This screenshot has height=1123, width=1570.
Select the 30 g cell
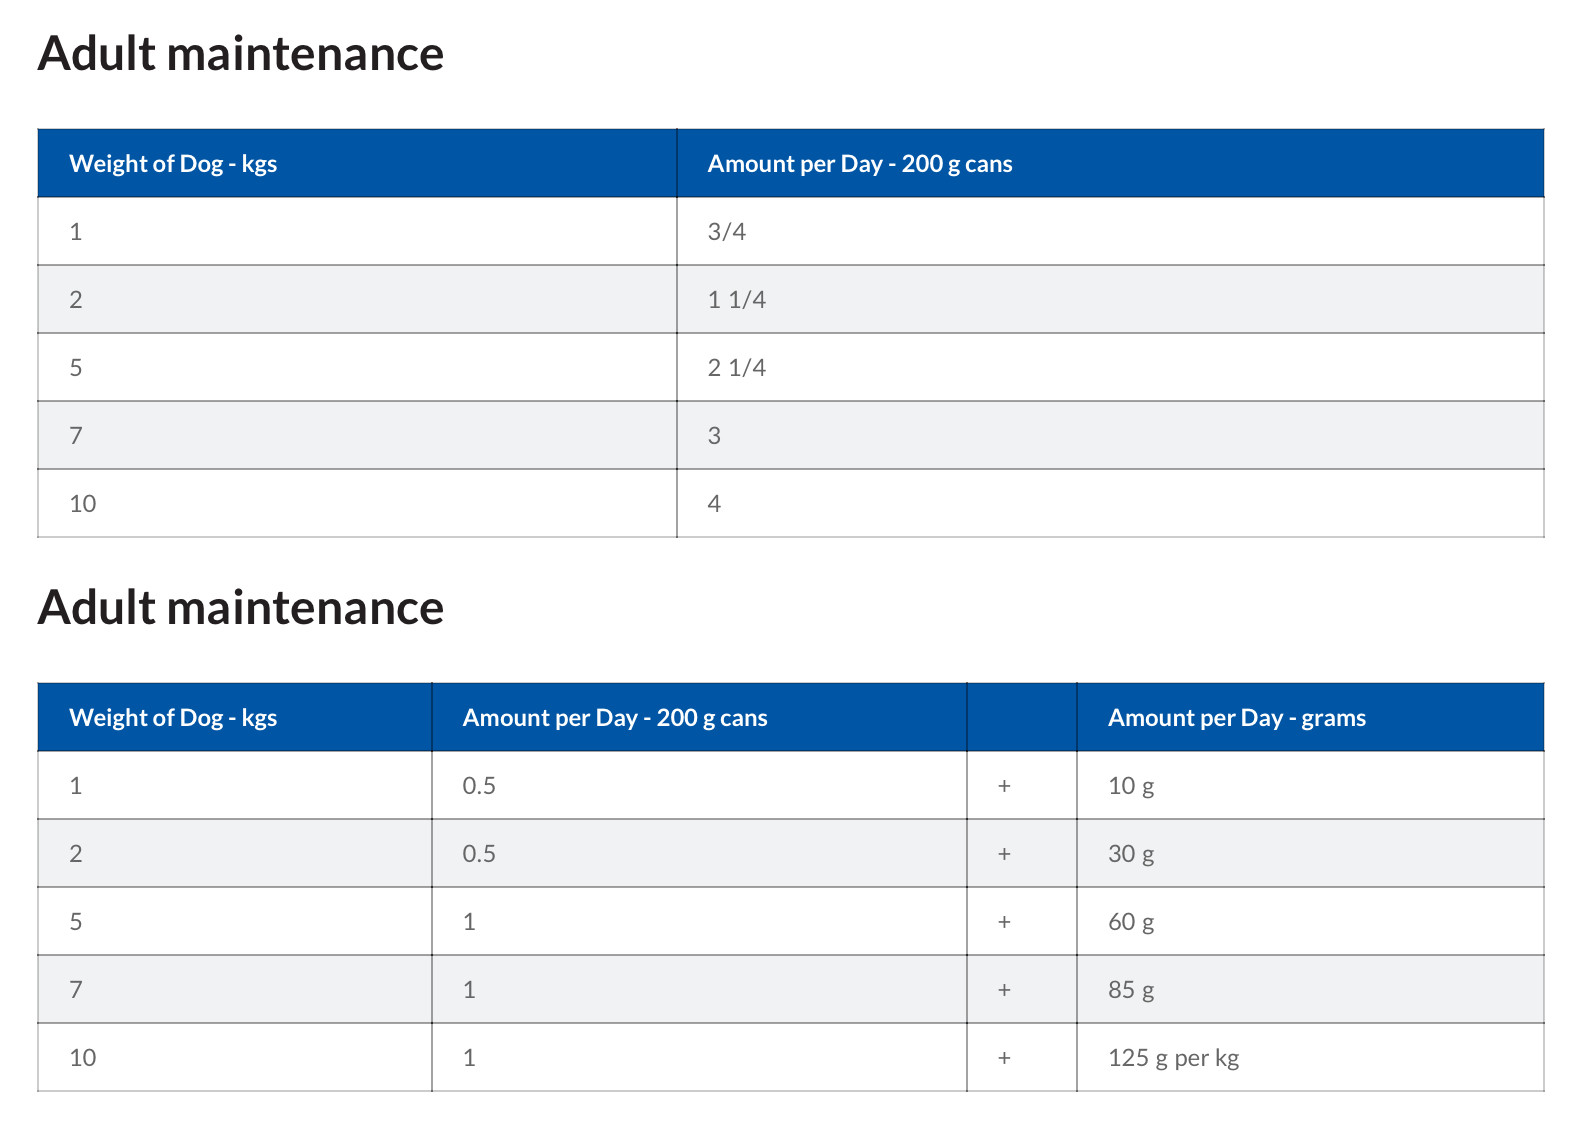pyautogui.click(x=1310, y=853)
